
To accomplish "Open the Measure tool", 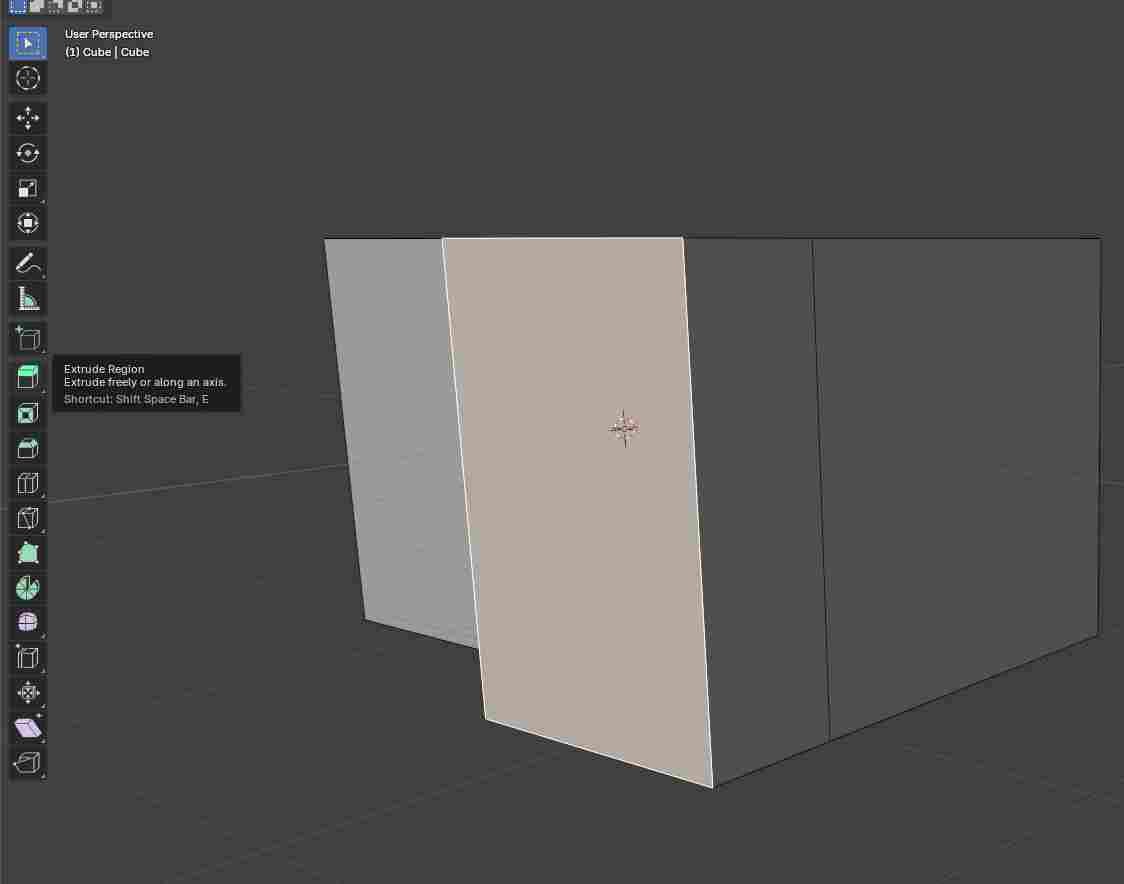I will [x=28, y=298].
